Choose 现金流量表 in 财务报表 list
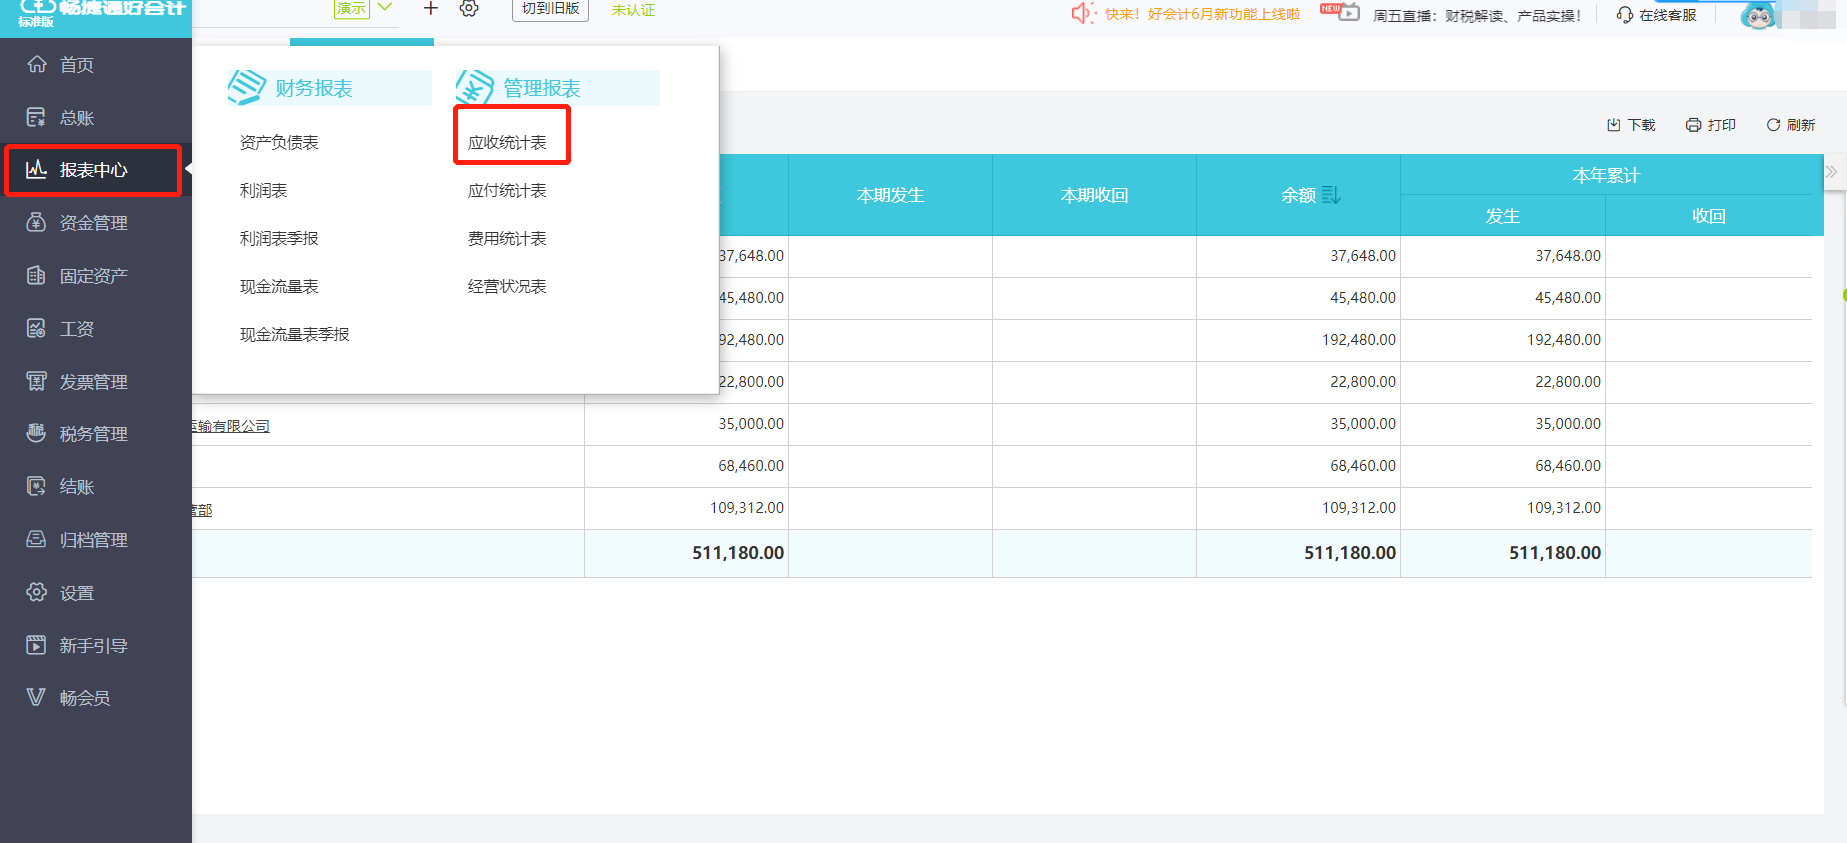 (279, 287)
